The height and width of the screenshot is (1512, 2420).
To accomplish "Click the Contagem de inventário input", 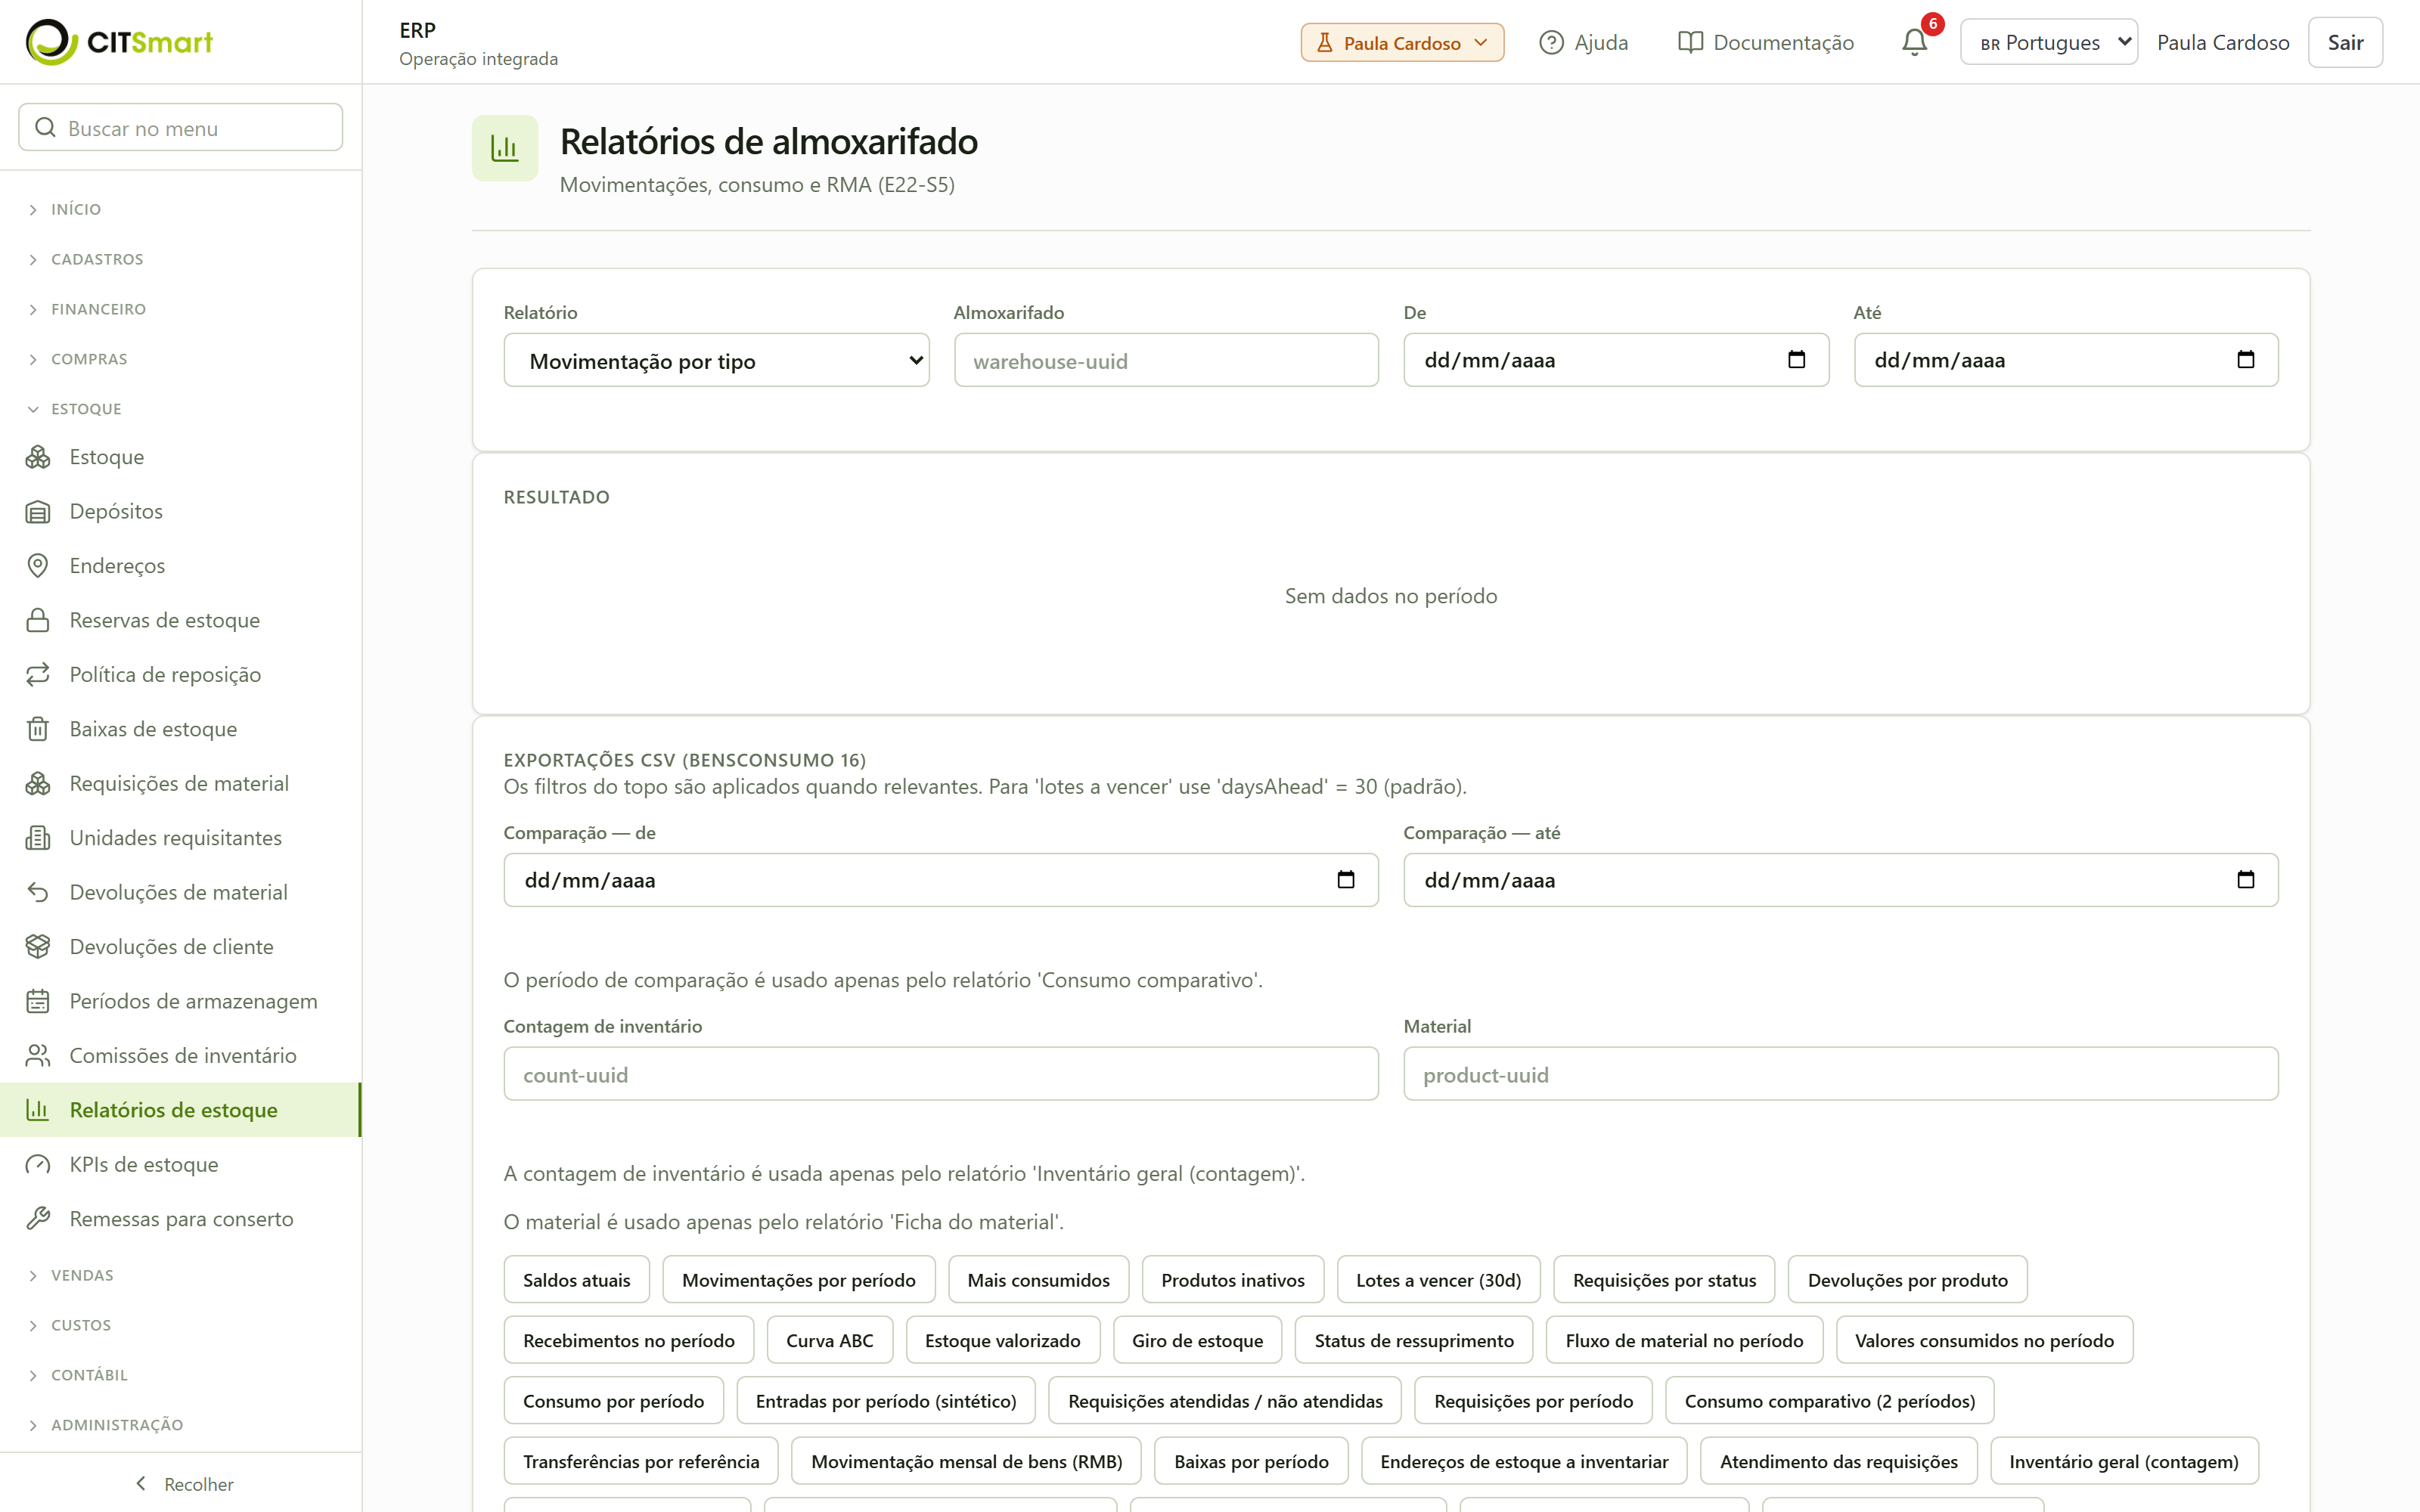I will click(941, 1074).
